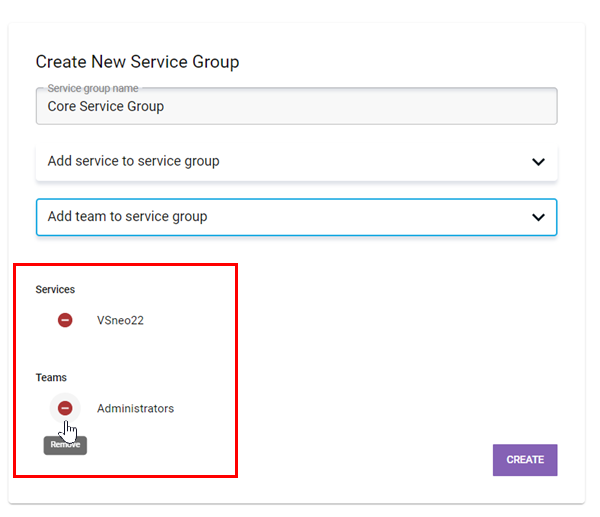Click the Add service to service group text

pyautogui.click(x=133, y=161)
